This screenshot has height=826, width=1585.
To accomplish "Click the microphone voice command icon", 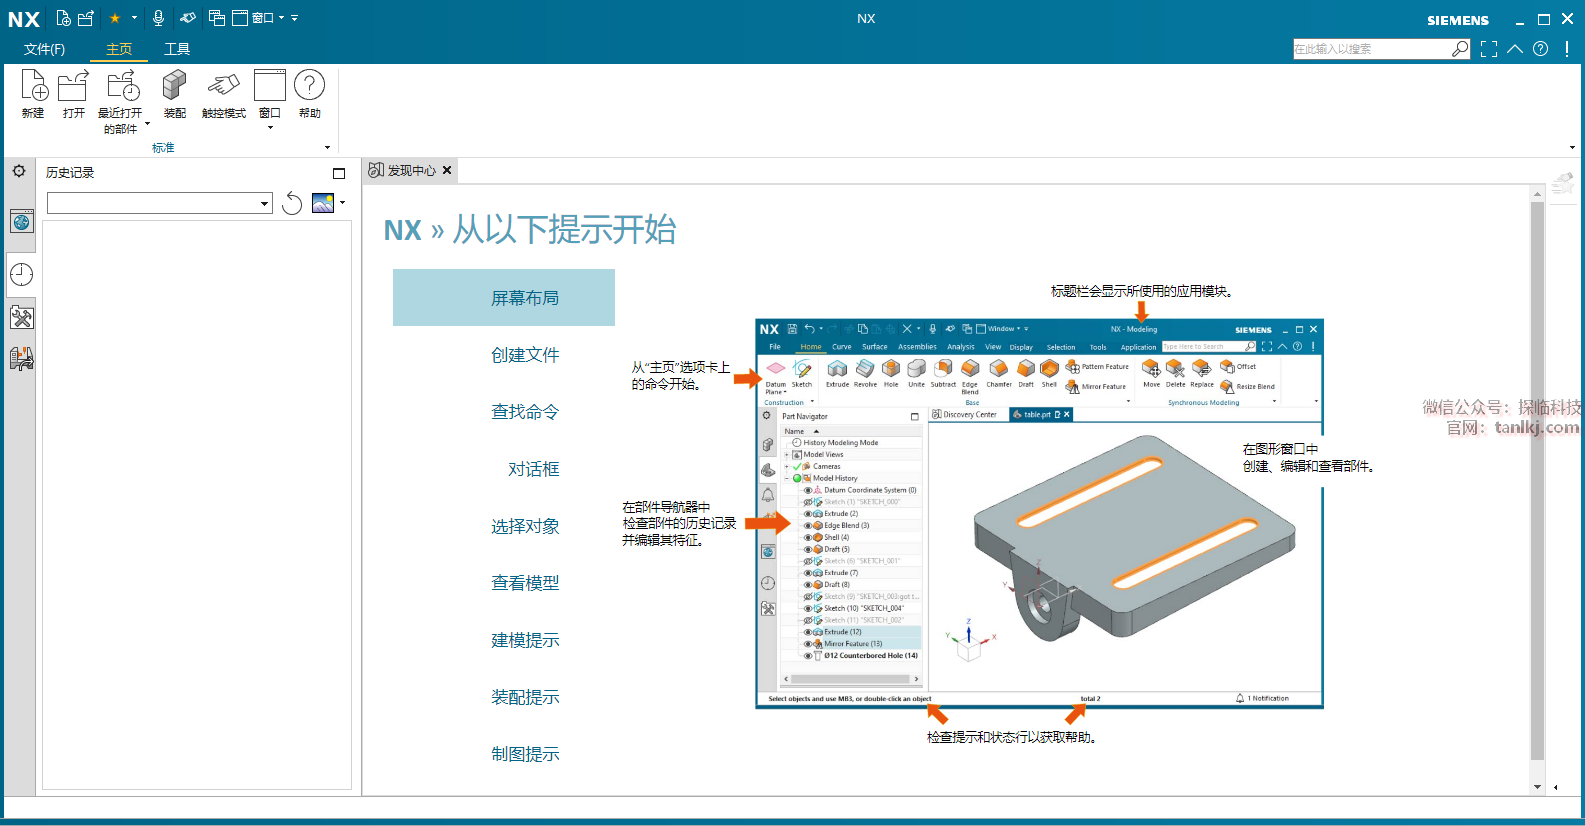I will click(158, 18).
